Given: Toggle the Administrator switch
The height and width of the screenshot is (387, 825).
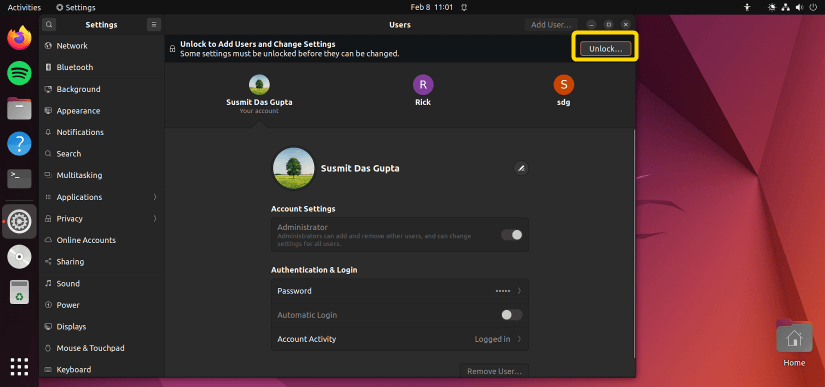Looking at the screenshot, I should [511, 235].
